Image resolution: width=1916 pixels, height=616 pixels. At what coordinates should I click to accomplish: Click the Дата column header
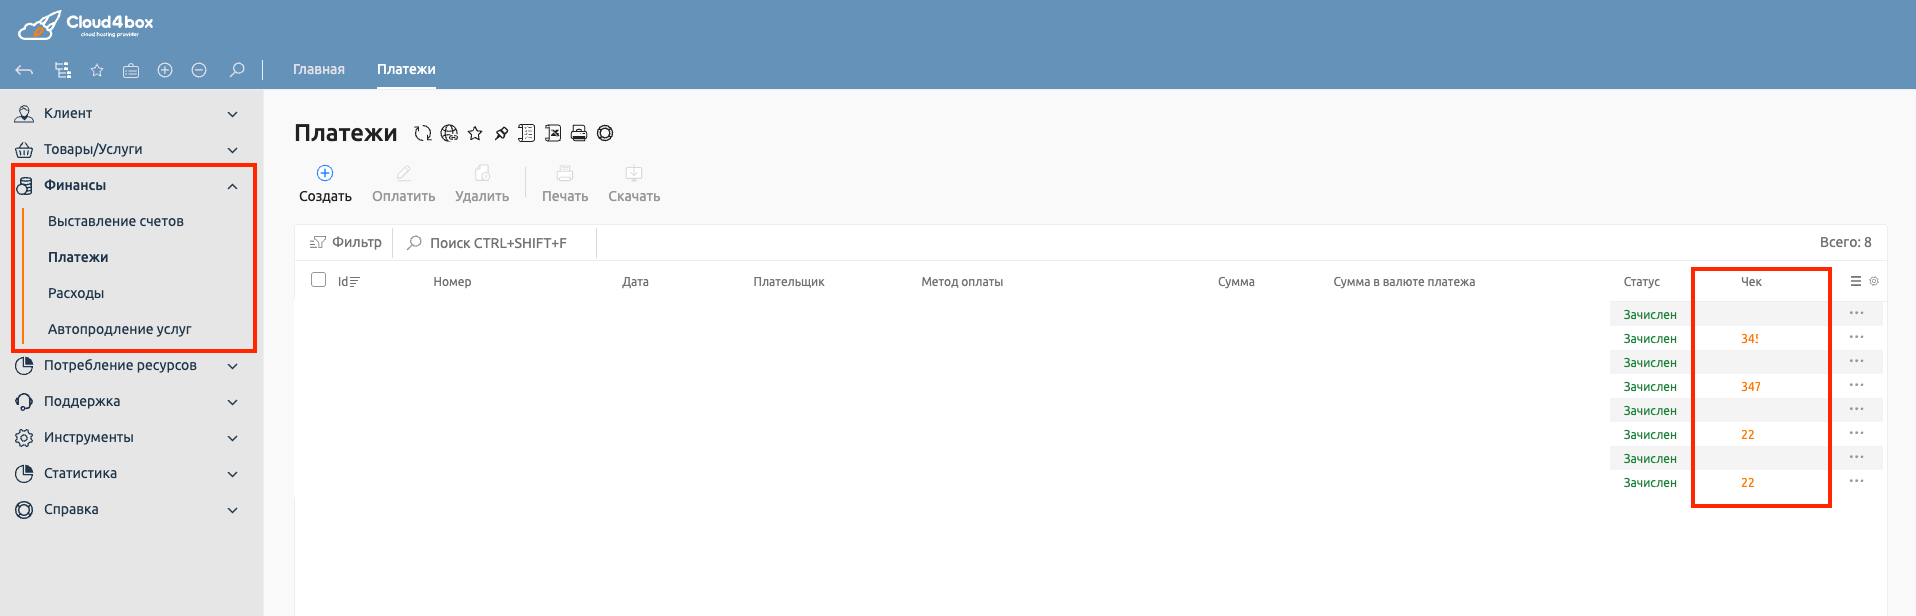pos(635,282)
